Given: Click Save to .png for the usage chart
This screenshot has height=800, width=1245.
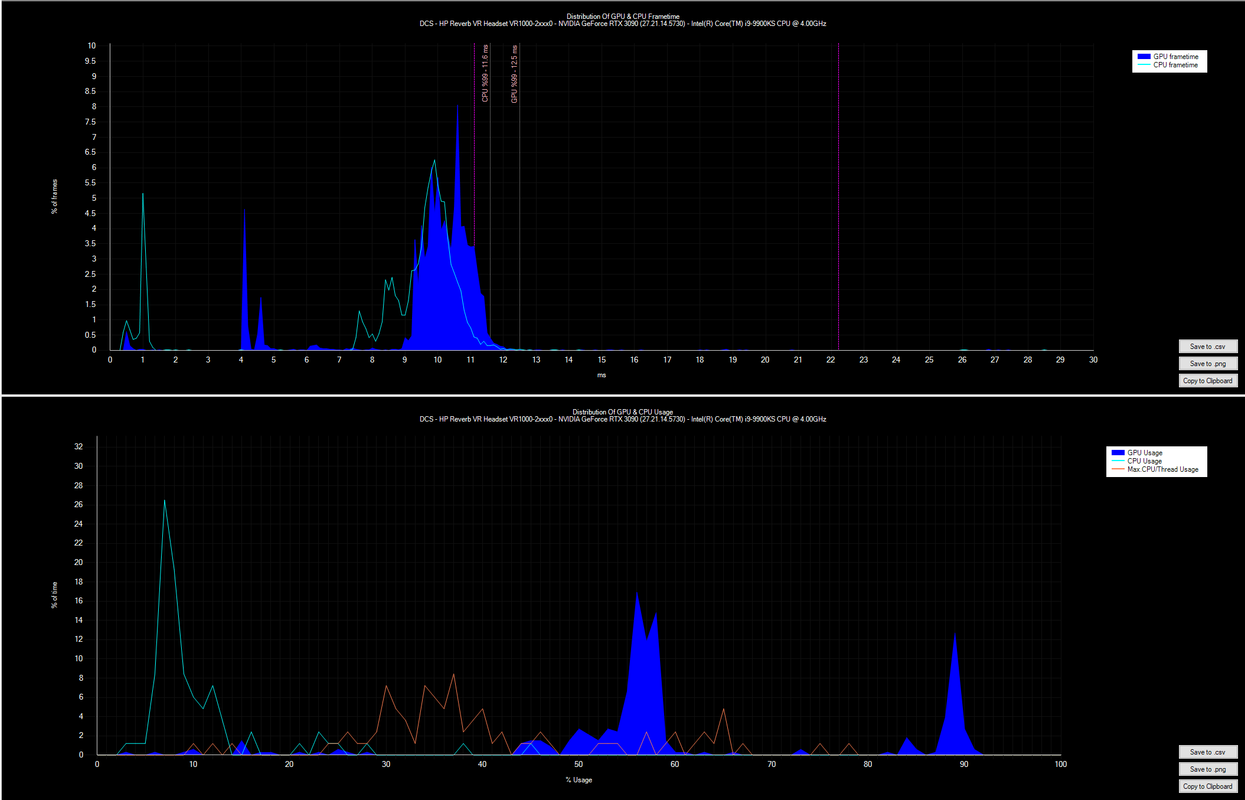Looking at the screenshot, I should pyautogui.click(x=1208, y=769).
